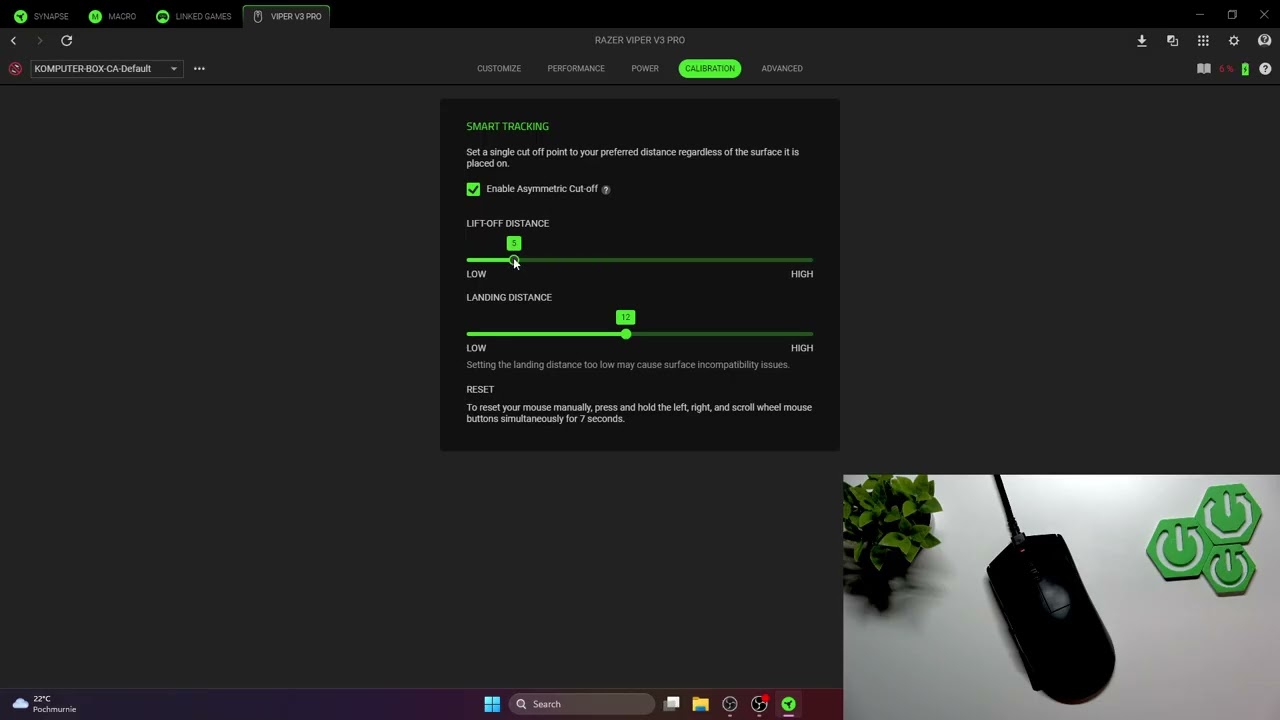
Task: Click the refresh icon
Action: (67, 40)
